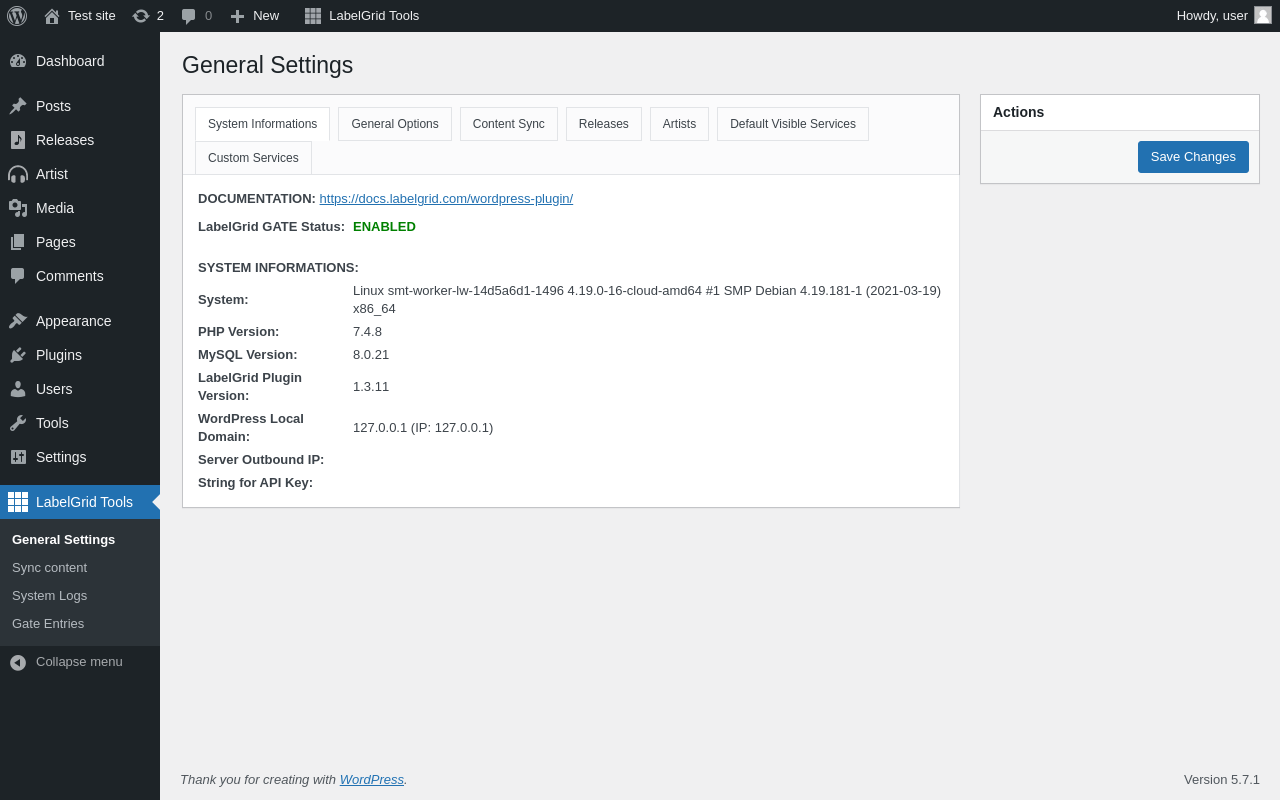Click the user avatar in top bar
Screen dimensions: 1280x800
tap(1263, 16)
